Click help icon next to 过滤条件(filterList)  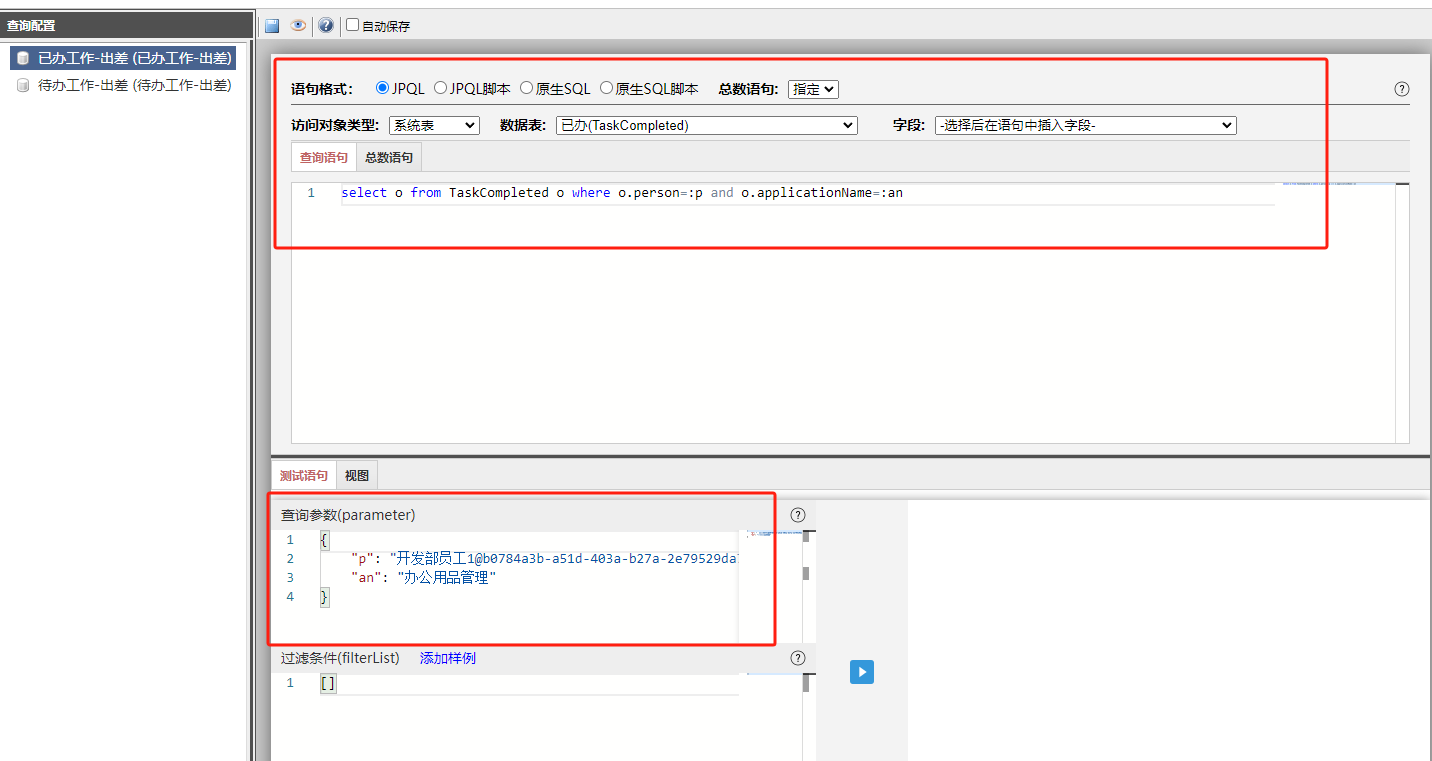797,658
